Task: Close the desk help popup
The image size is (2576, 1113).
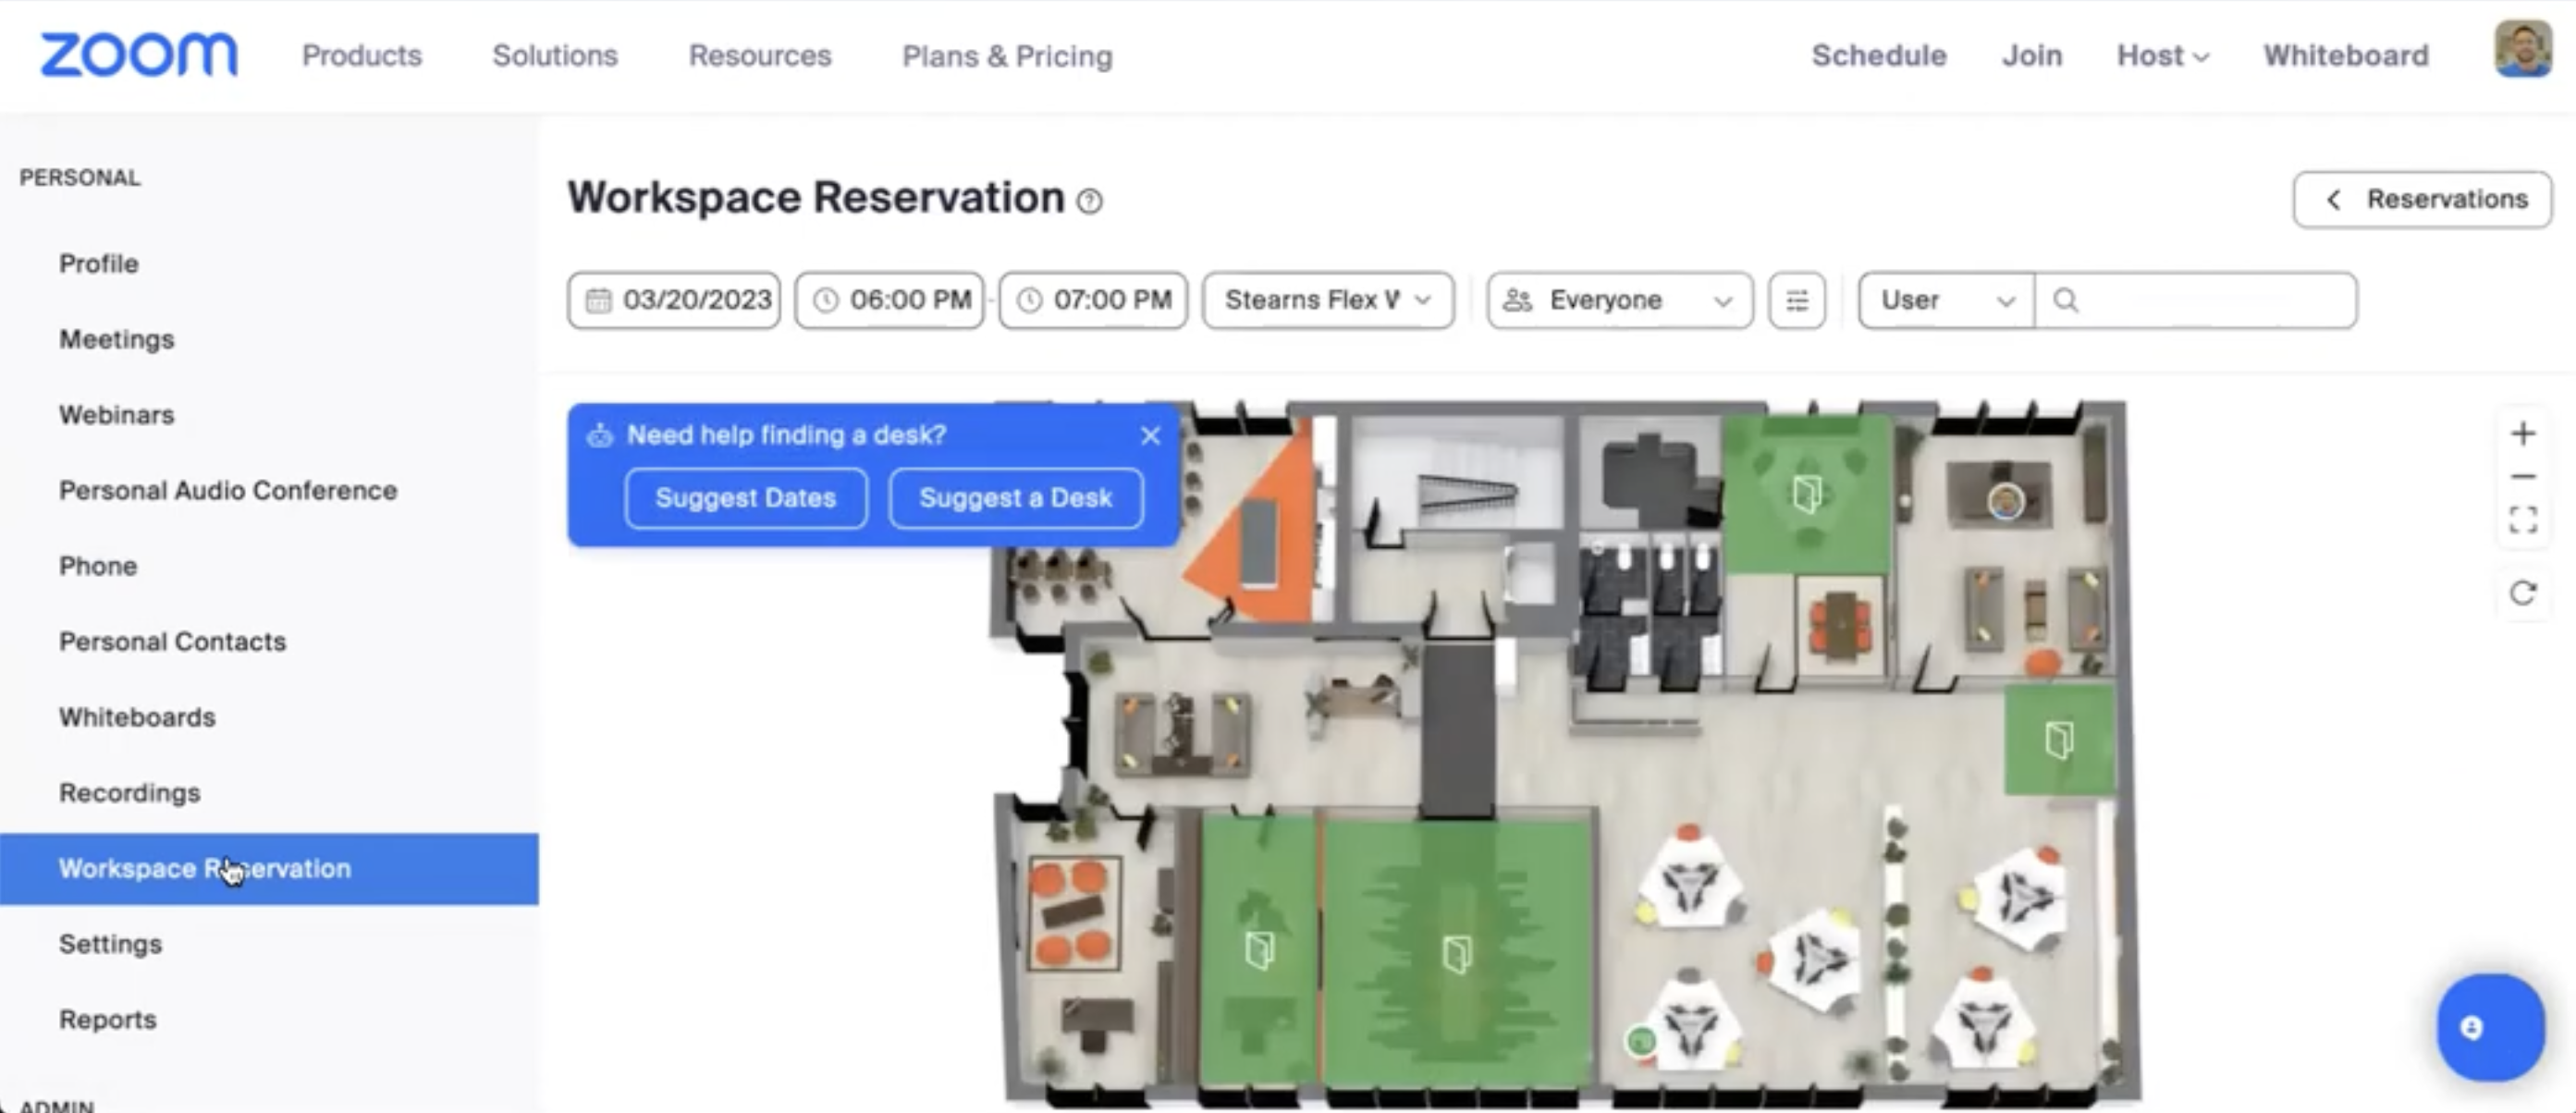Action: pos(1150,435)
